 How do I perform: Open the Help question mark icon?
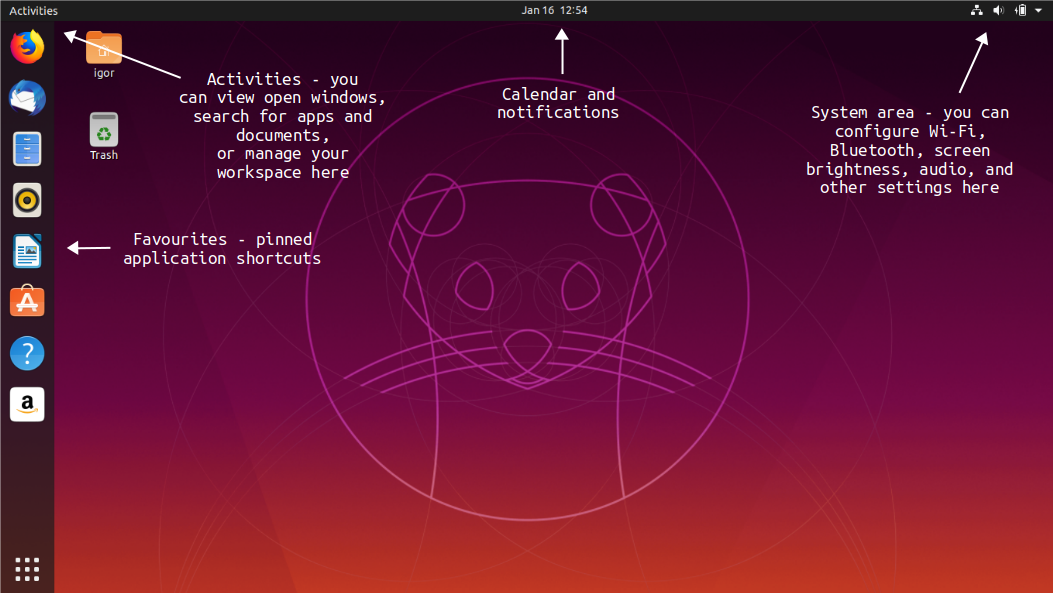[27, 353]
